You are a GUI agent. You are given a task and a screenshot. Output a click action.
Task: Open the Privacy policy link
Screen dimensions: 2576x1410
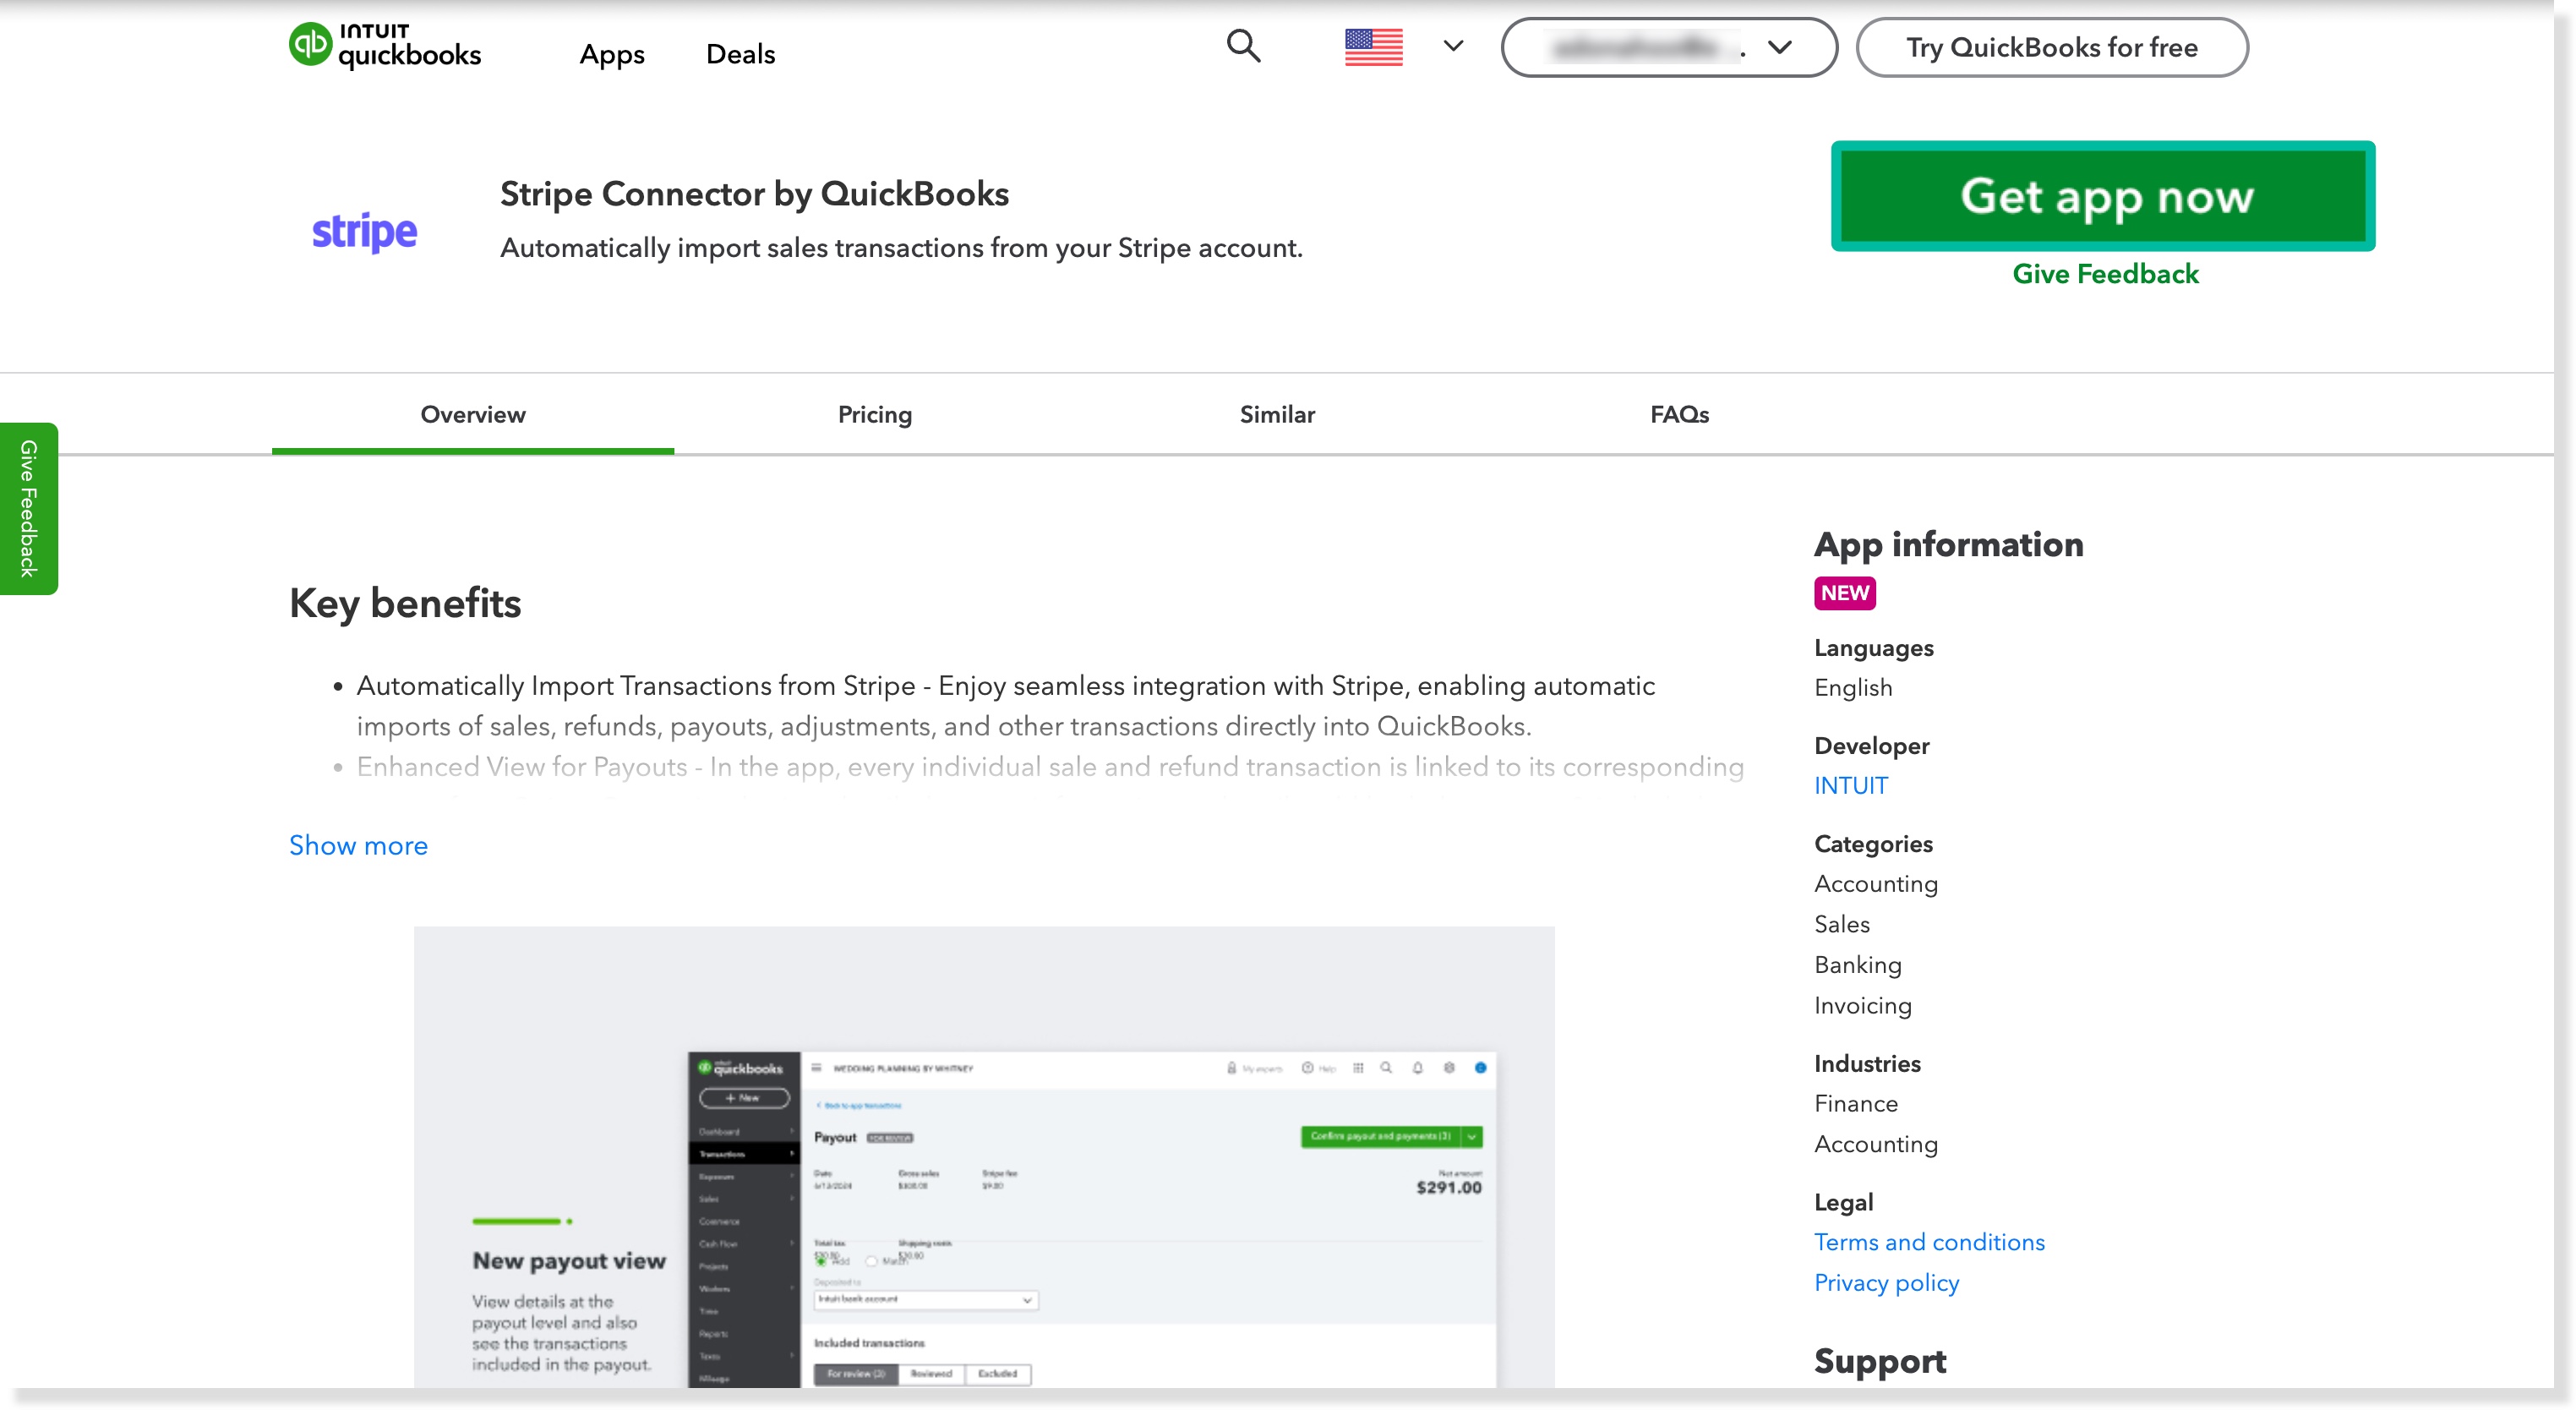1886,1282
